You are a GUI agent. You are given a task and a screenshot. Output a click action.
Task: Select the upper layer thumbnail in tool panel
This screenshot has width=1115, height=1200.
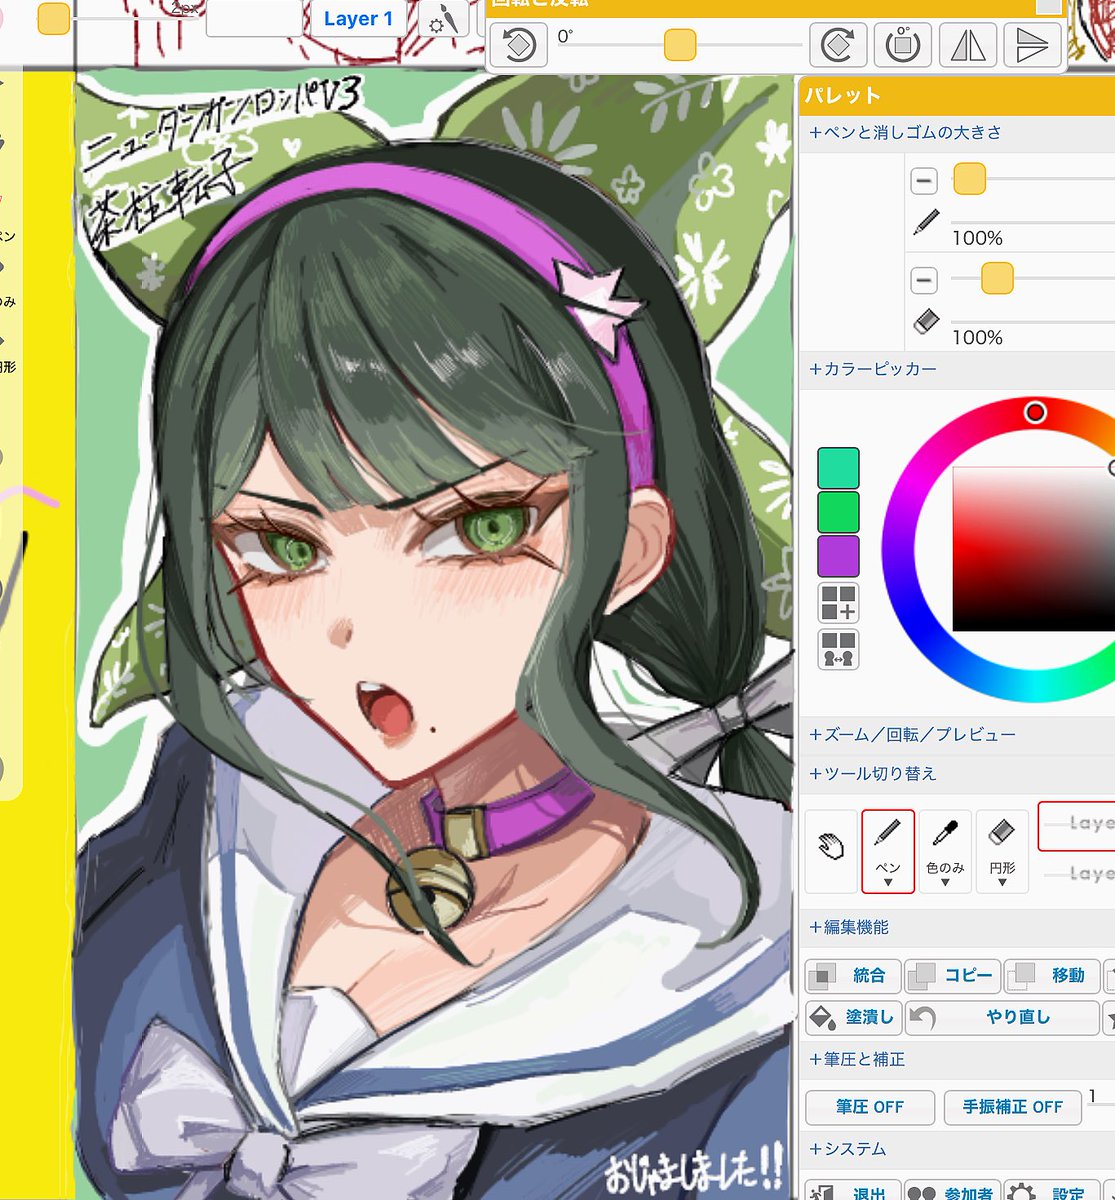click(1077, 825)
